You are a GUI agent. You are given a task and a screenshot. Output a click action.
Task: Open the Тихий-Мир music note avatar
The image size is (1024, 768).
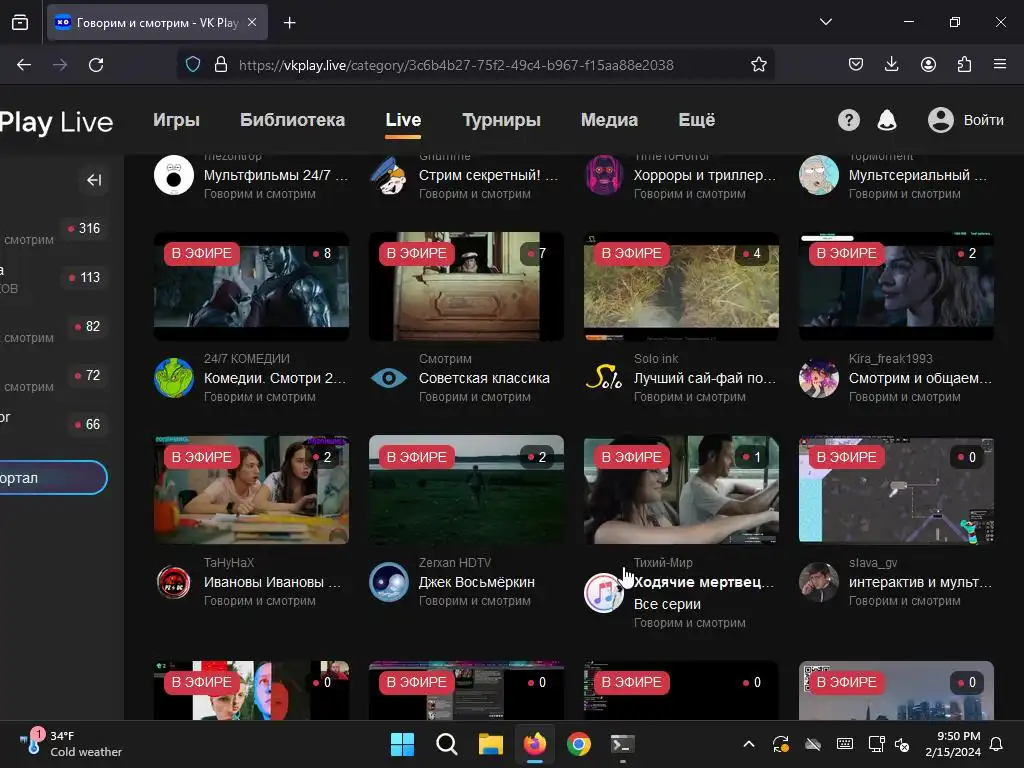tap(603, 592)
